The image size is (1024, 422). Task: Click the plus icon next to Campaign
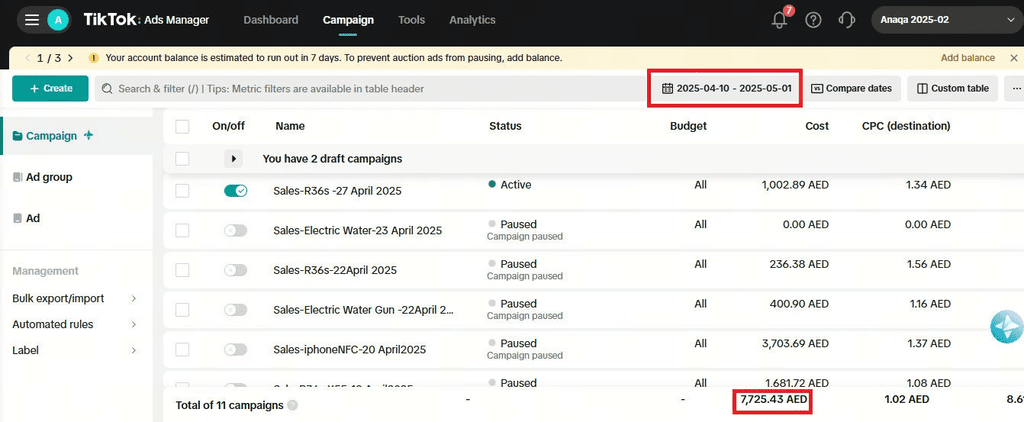point(89,135)
